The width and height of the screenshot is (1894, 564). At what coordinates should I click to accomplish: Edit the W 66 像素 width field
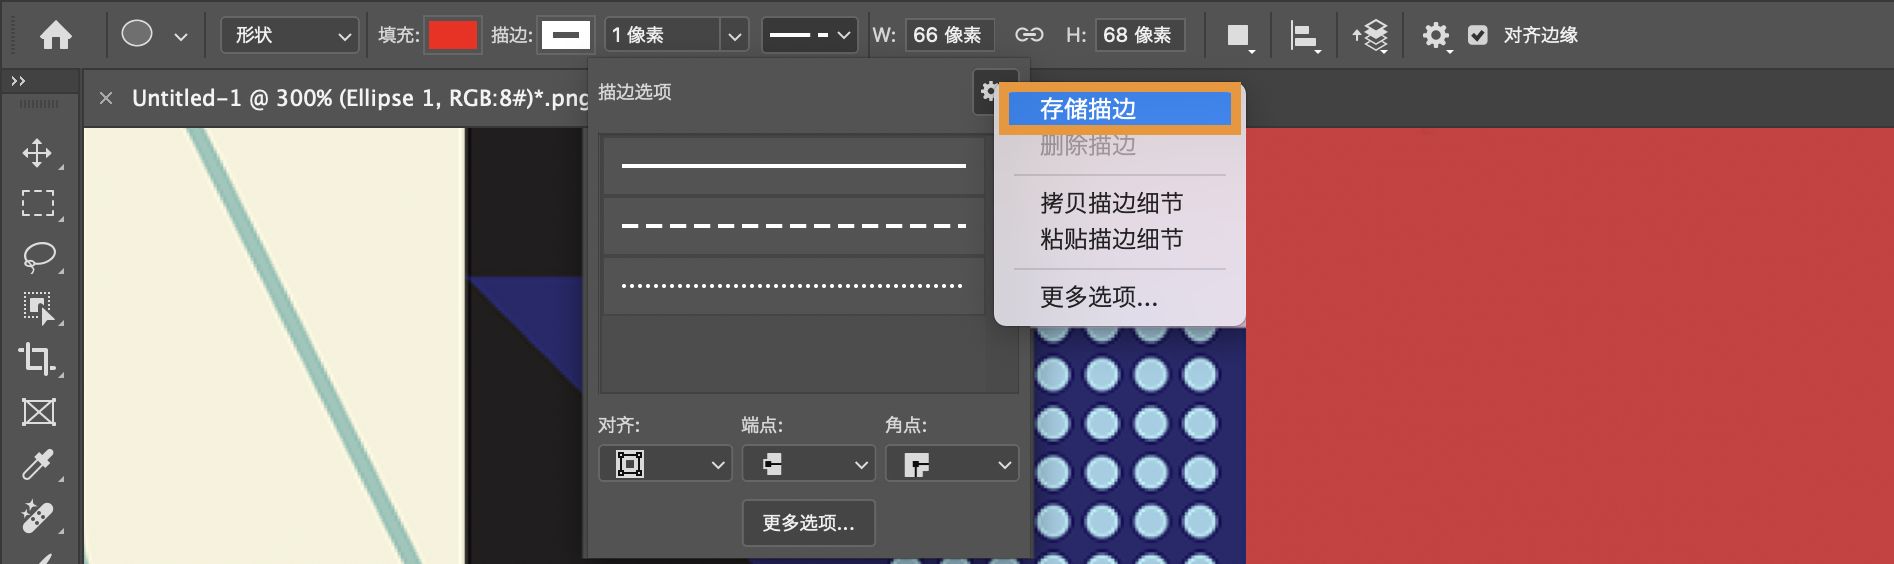click(x=949, y=36)
